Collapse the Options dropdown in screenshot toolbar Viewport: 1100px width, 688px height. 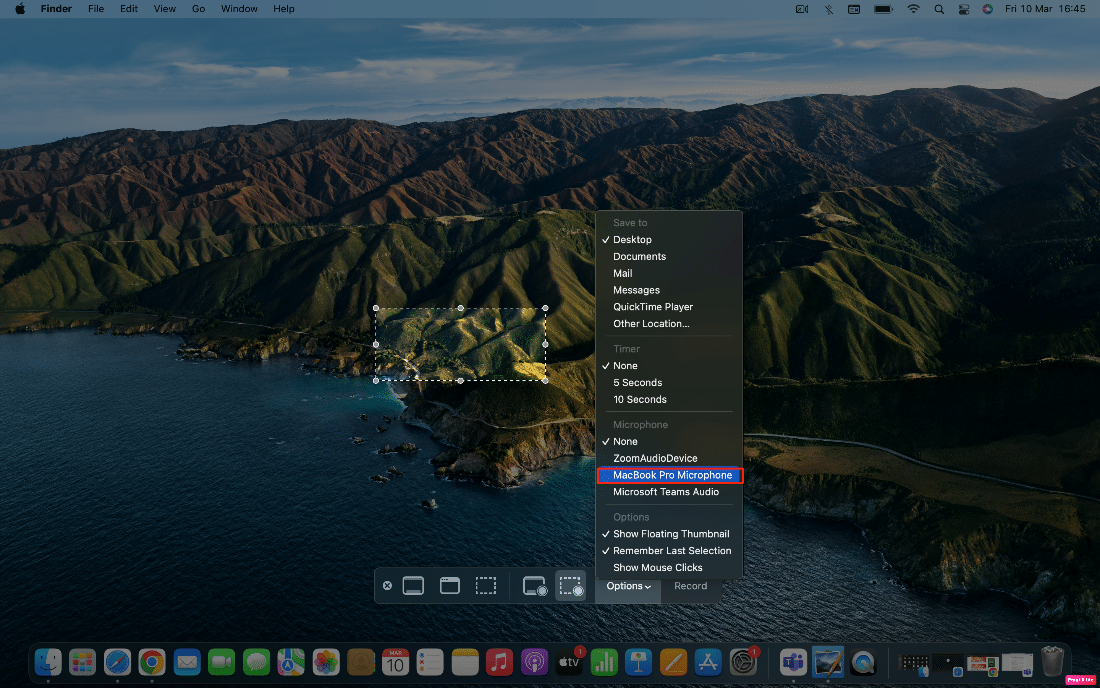[628, 586]
